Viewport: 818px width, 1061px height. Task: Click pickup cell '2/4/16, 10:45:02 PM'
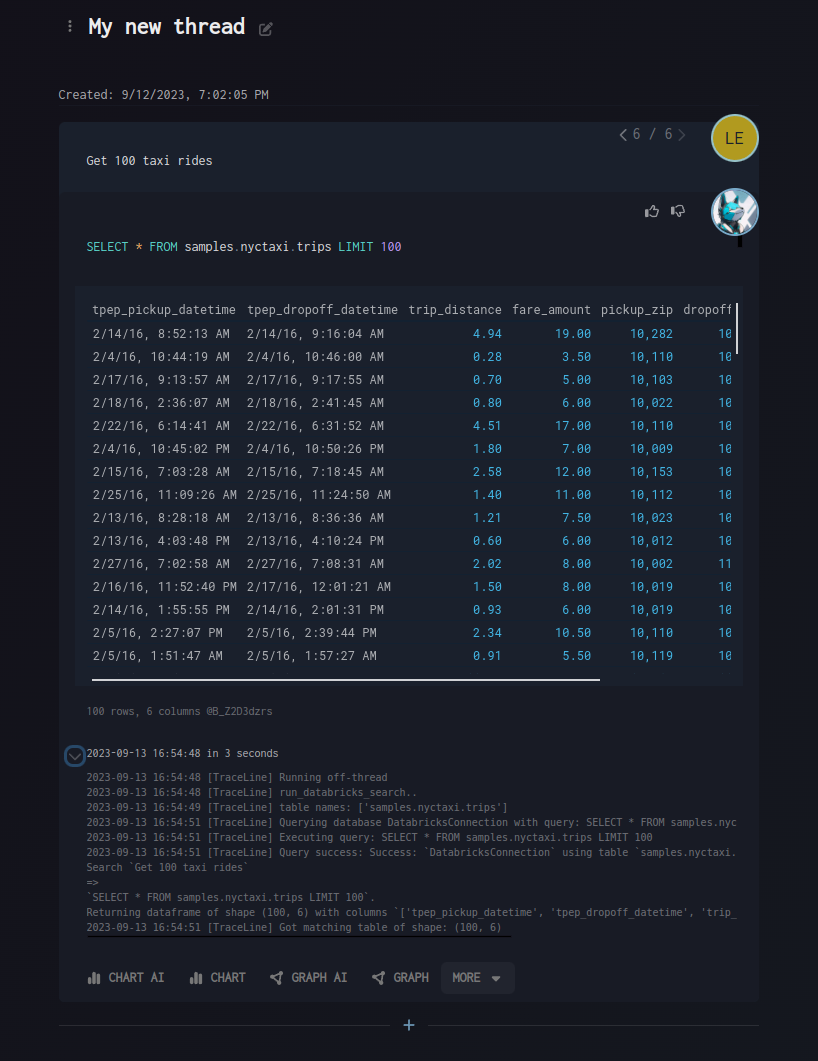161,449
